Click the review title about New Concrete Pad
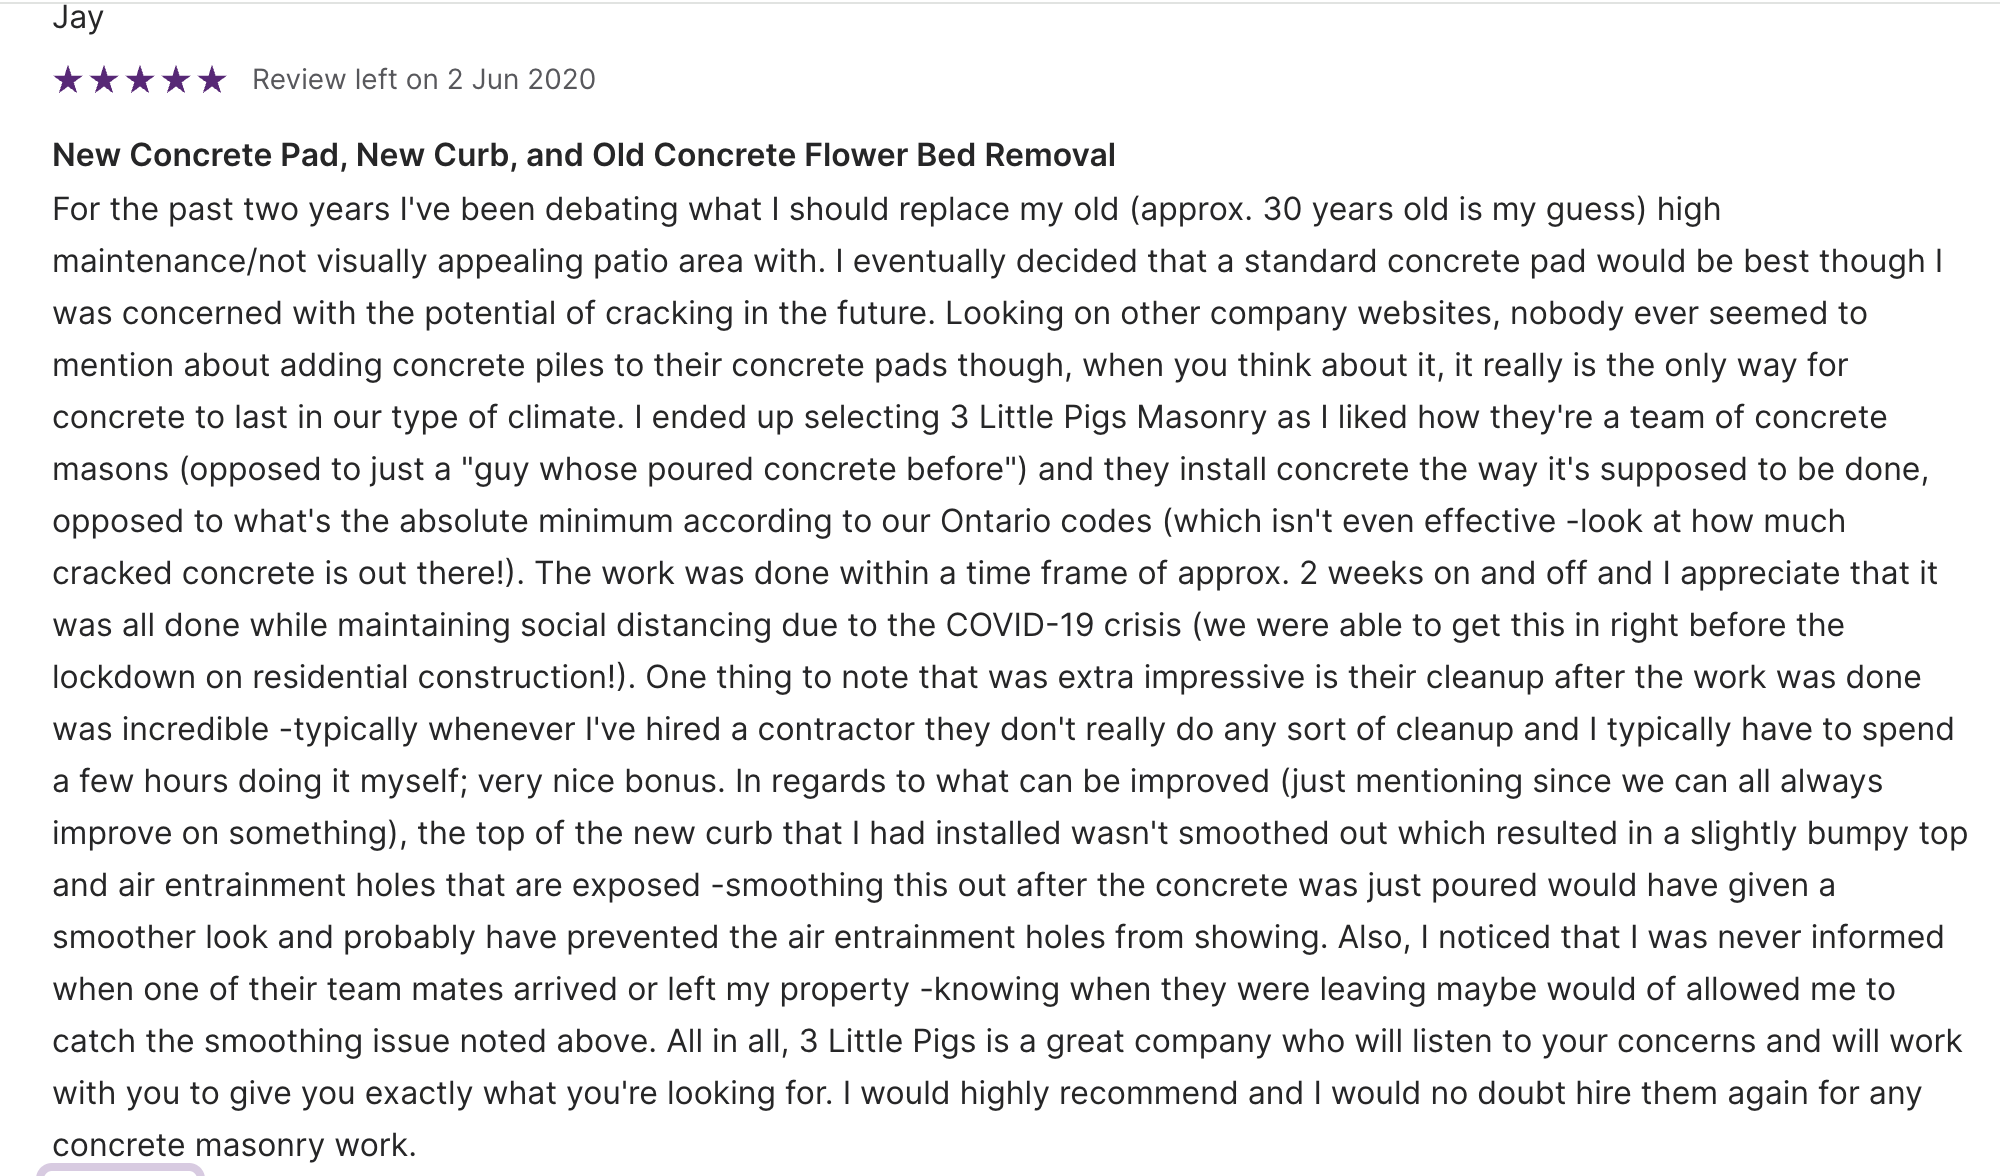The width and height of the screenshot is (2000, 1176). pos(583,155)
